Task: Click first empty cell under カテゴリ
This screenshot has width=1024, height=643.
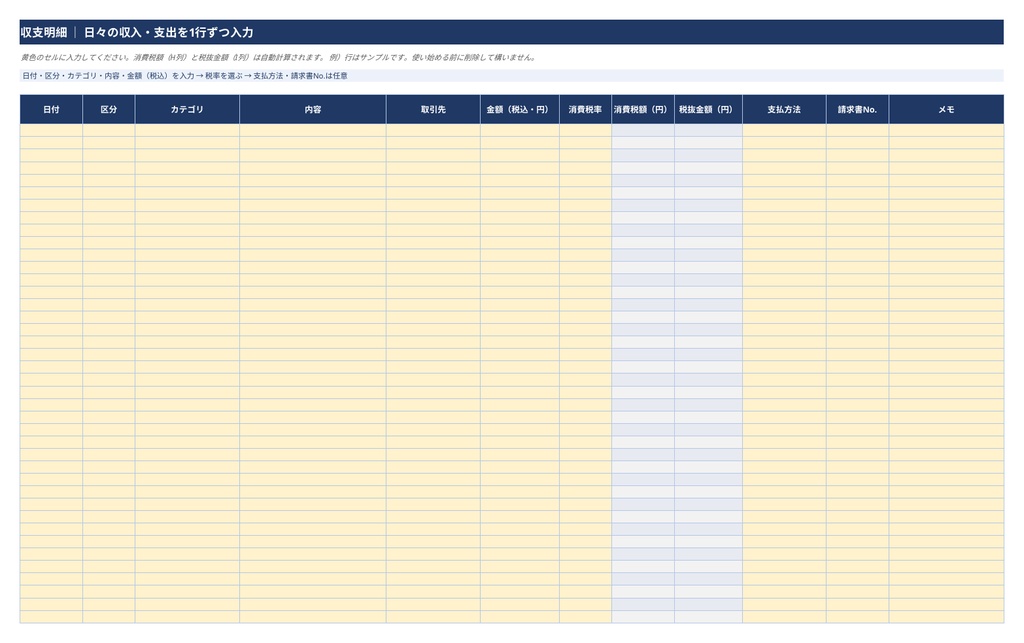Action: tap(187, 131)
